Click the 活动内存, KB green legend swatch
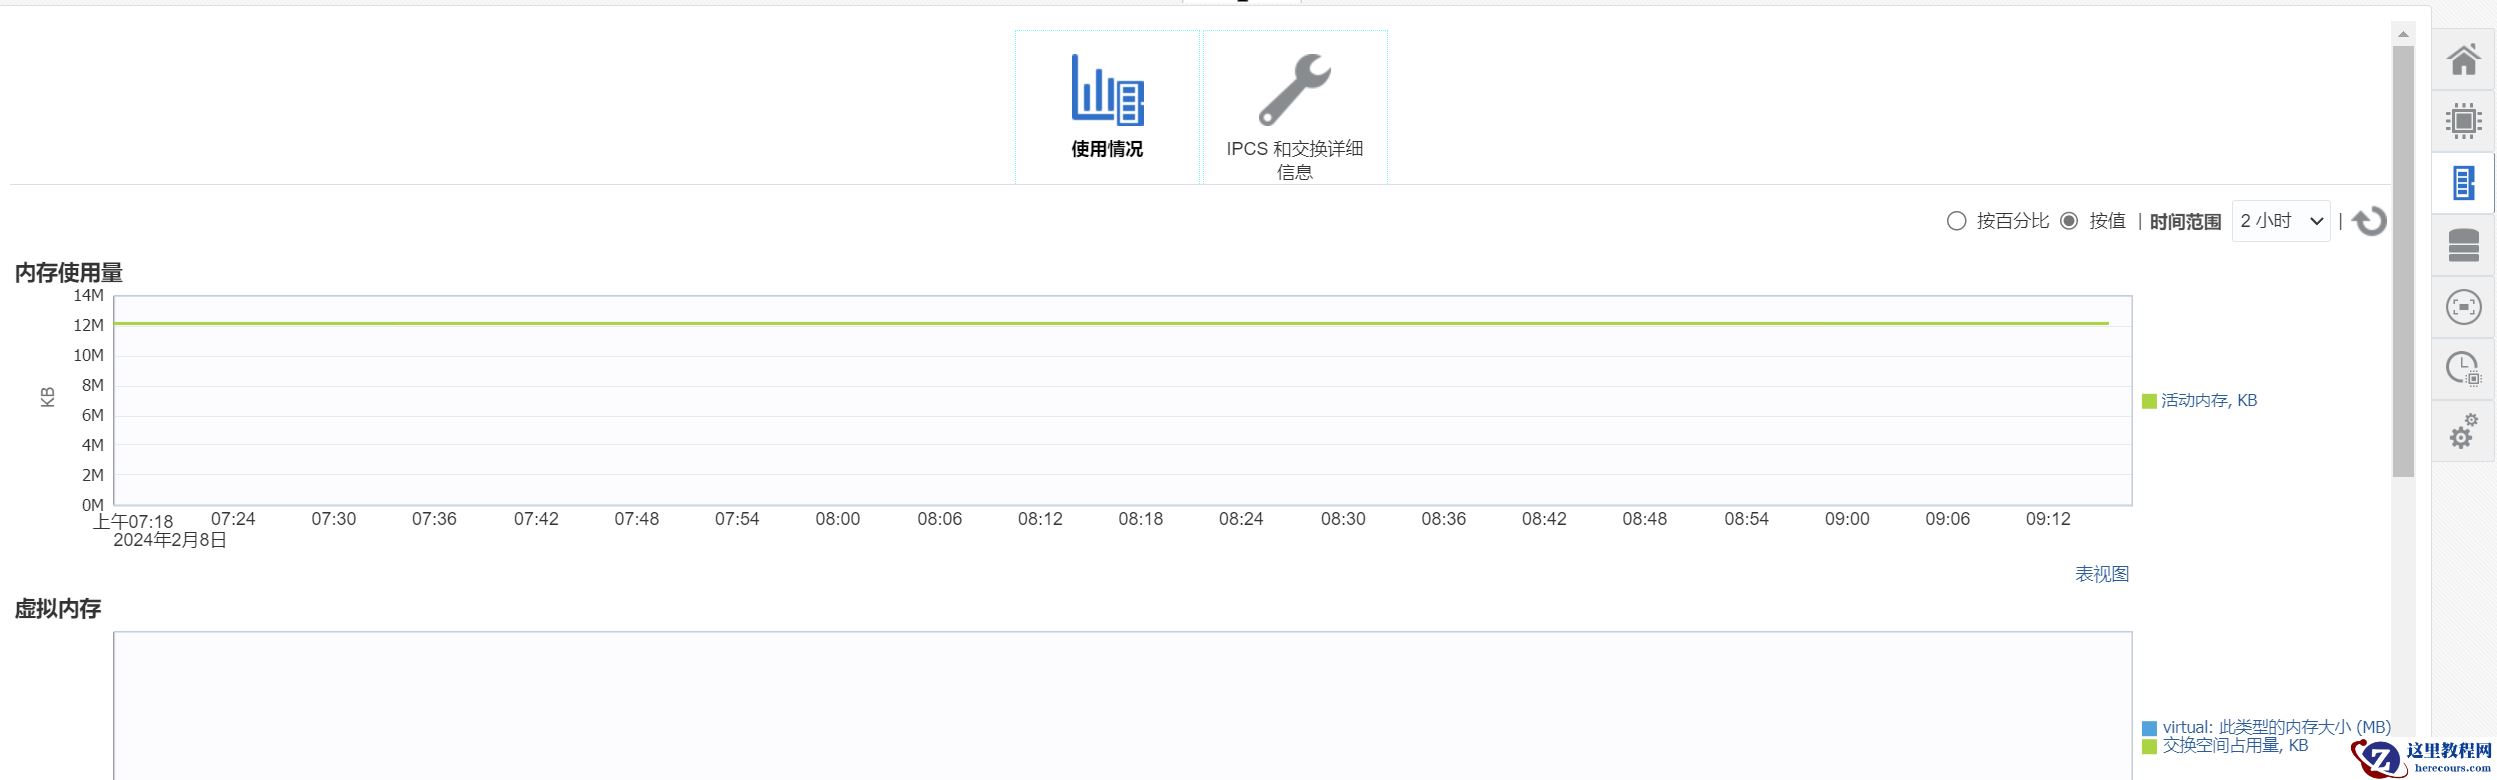Image resolution: width=2497 pixels, height=780 pixels. [2149, 401]
